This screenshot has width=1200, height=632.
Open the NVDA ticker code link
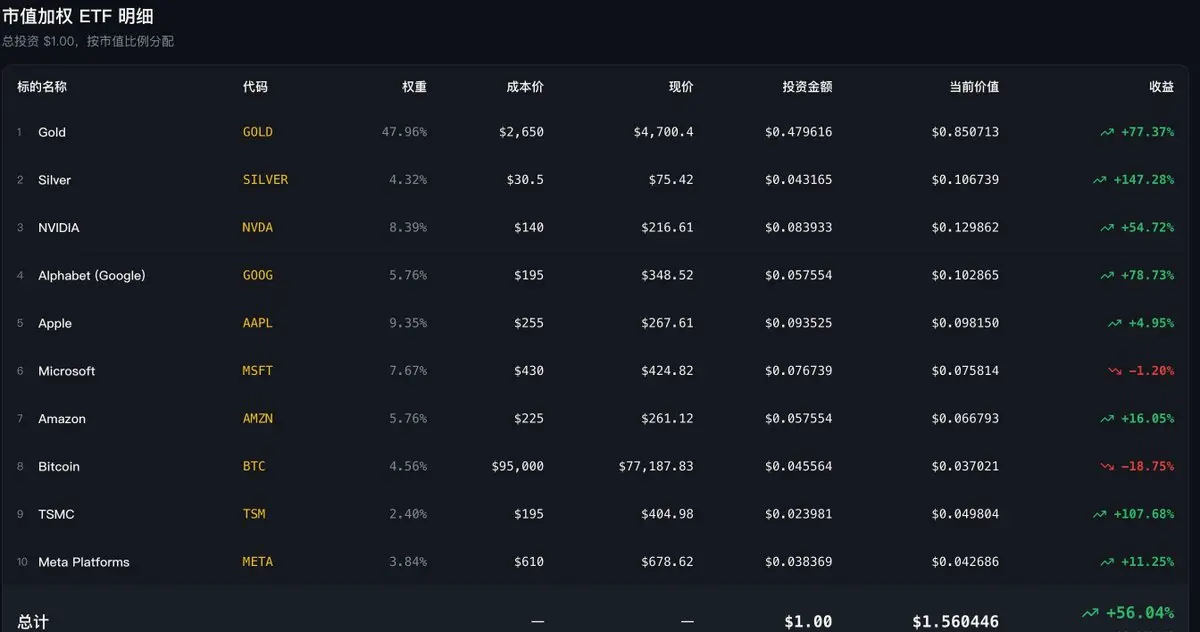point(257,228)
